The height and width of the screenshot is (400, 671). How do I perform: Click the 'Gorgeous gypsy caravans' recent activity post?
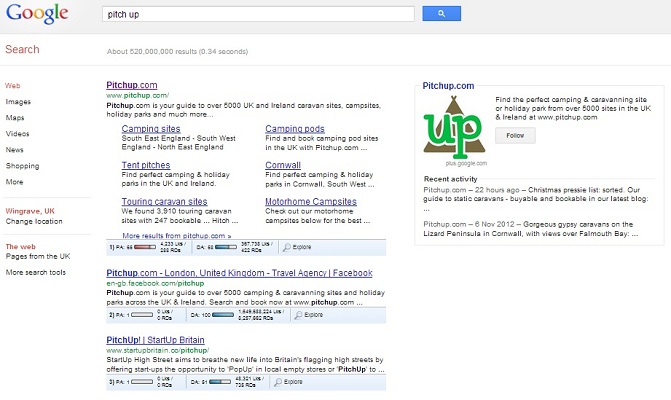(x=531, y=229)
